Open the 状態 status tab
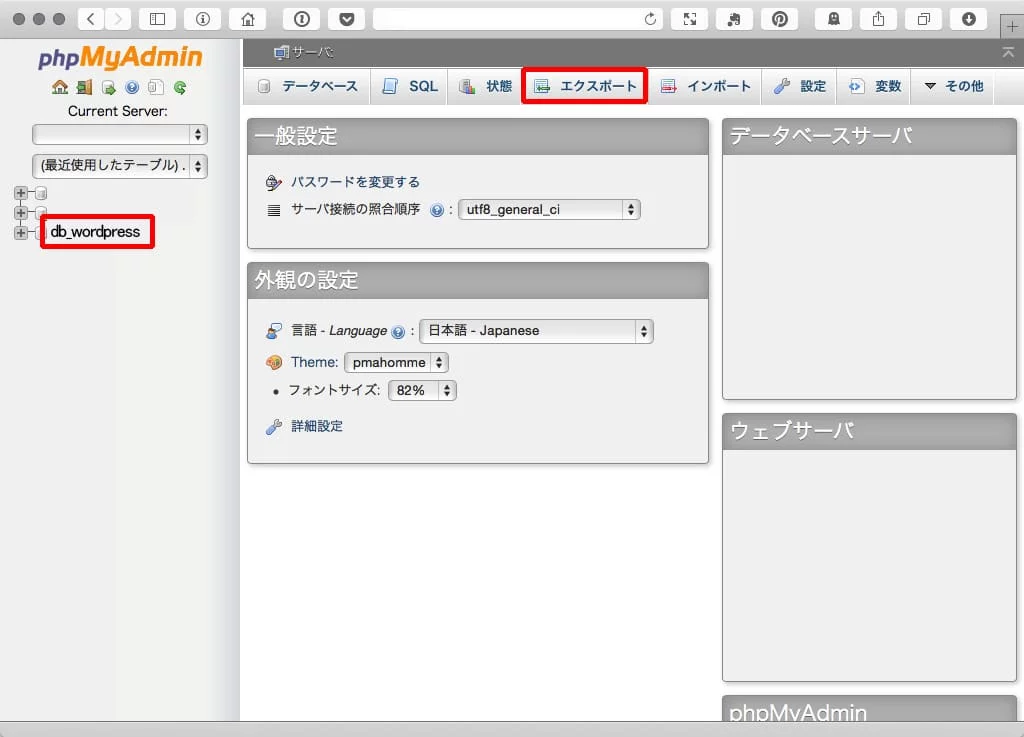1024x737 pixels. pos(485,86)
